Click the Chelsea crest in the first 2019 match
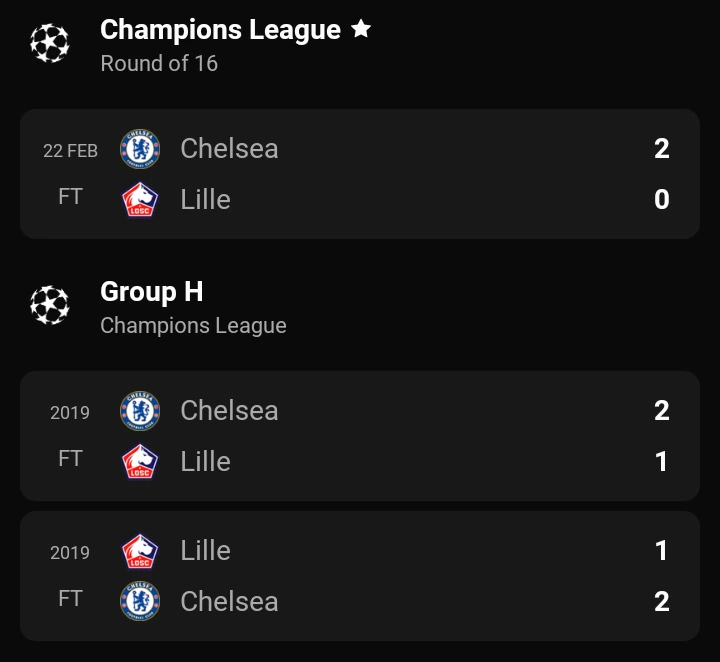Image resolution: width=720 pixels, height=662 pixels. 140,411
